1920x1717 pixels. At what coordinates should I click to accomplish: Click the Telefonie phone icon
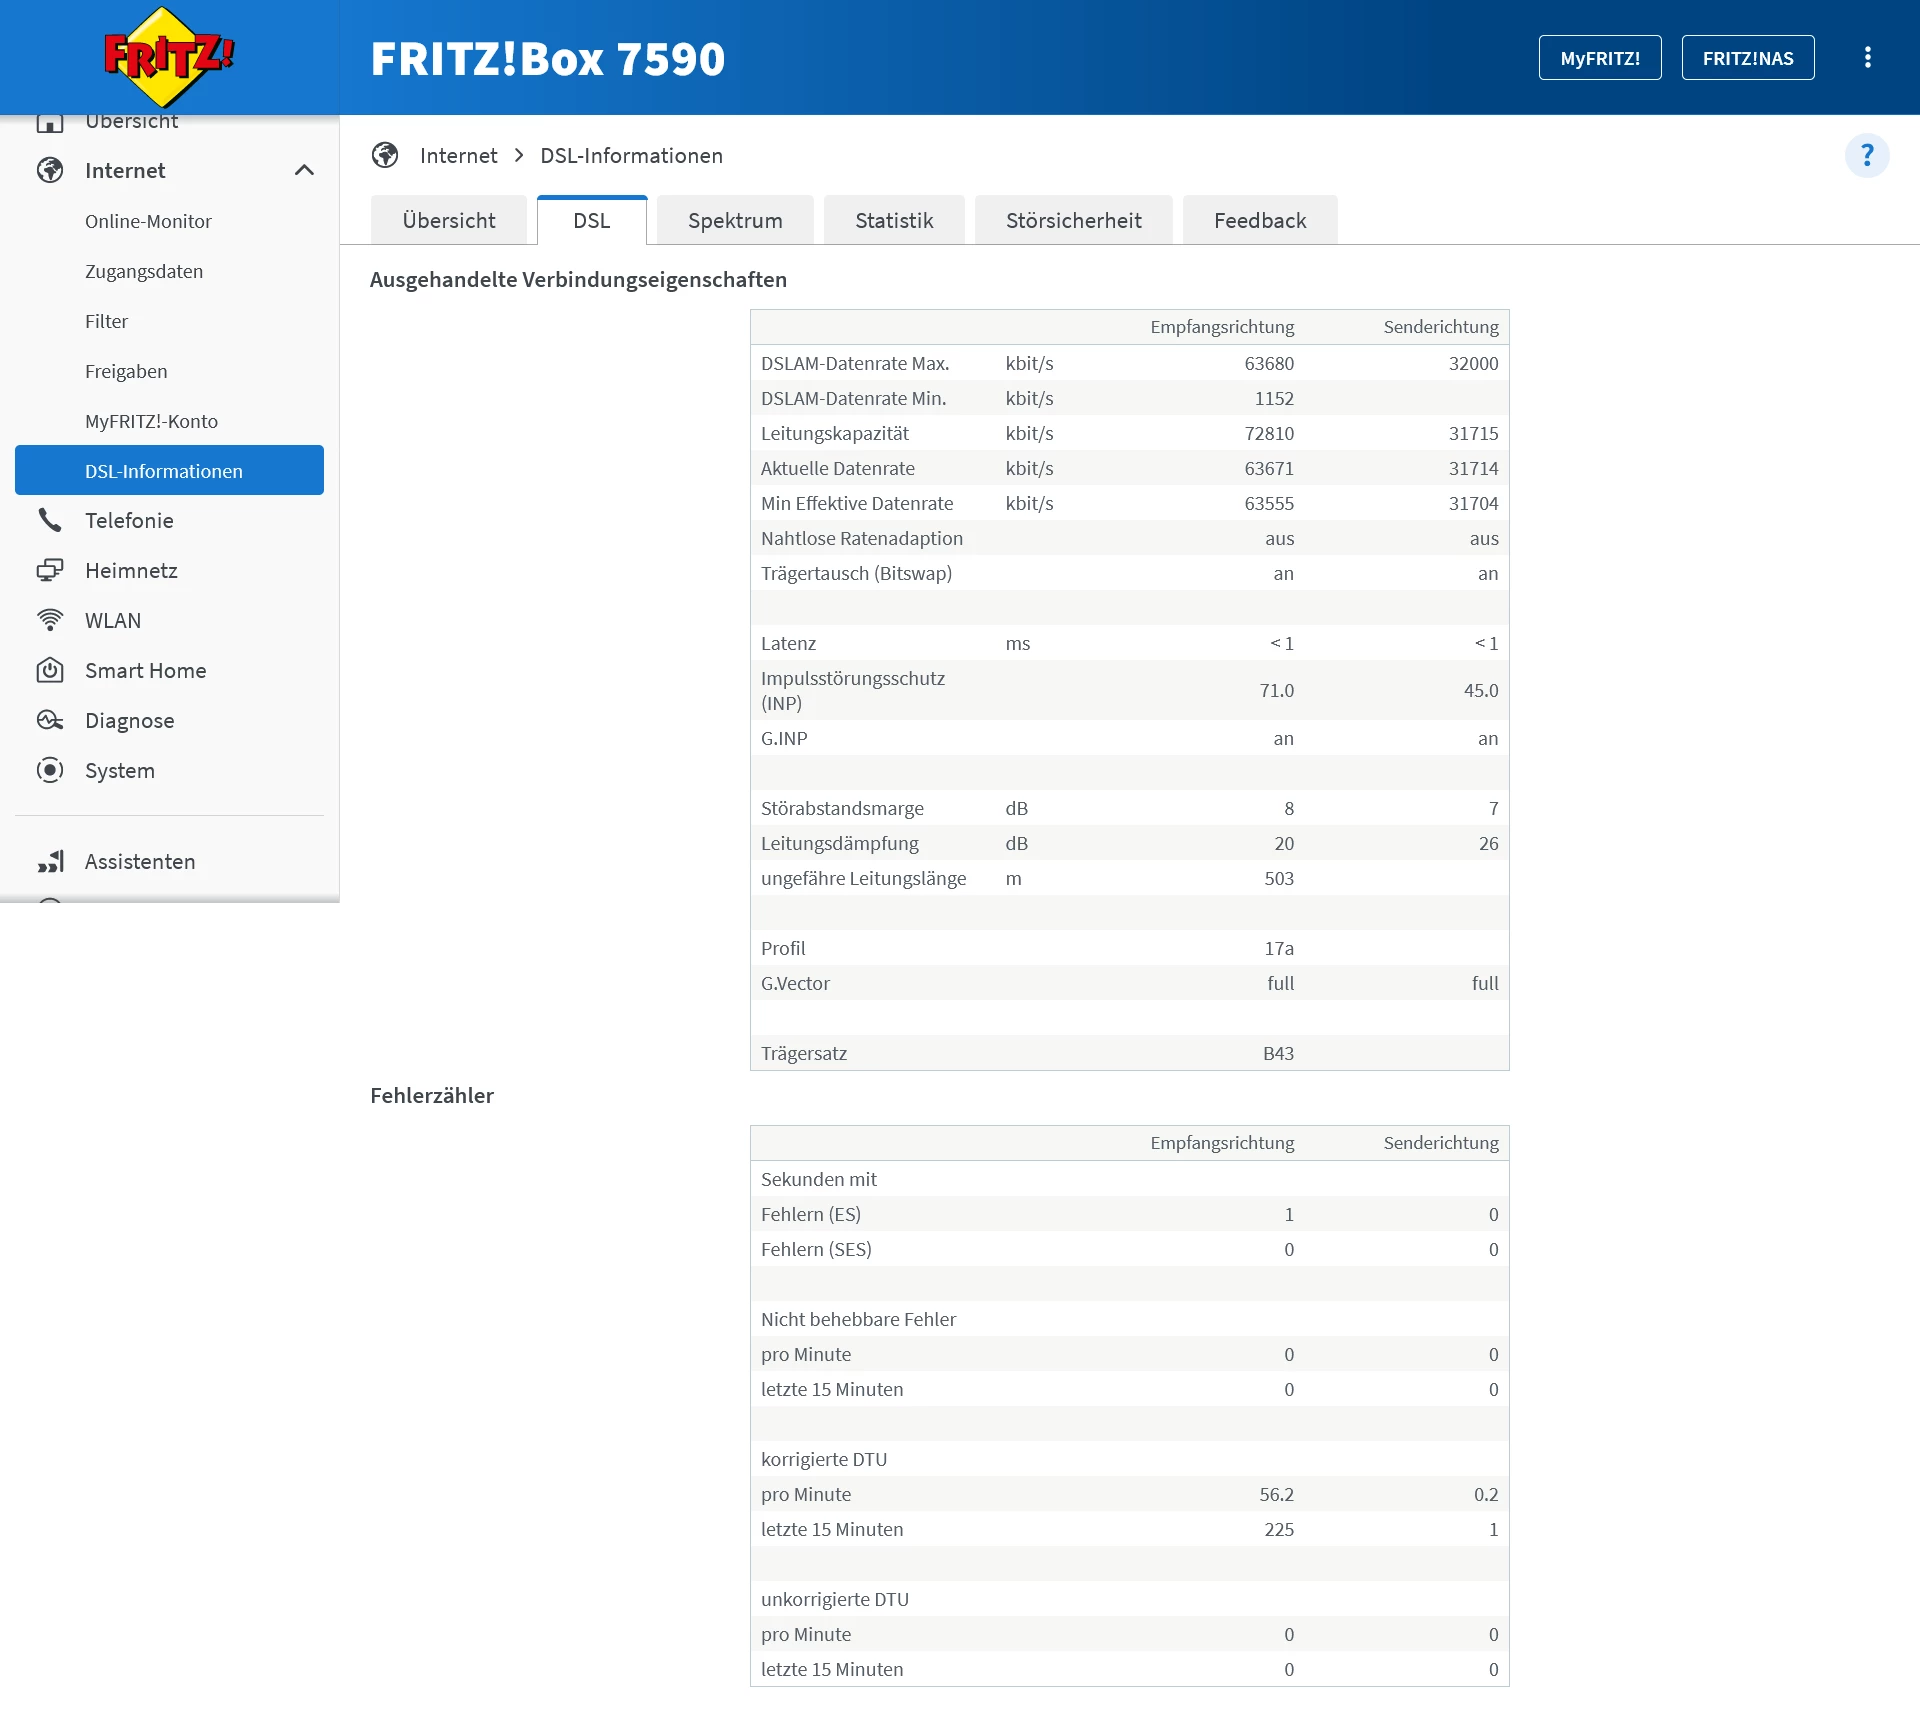pyautogui.click(x=50, y=520)
